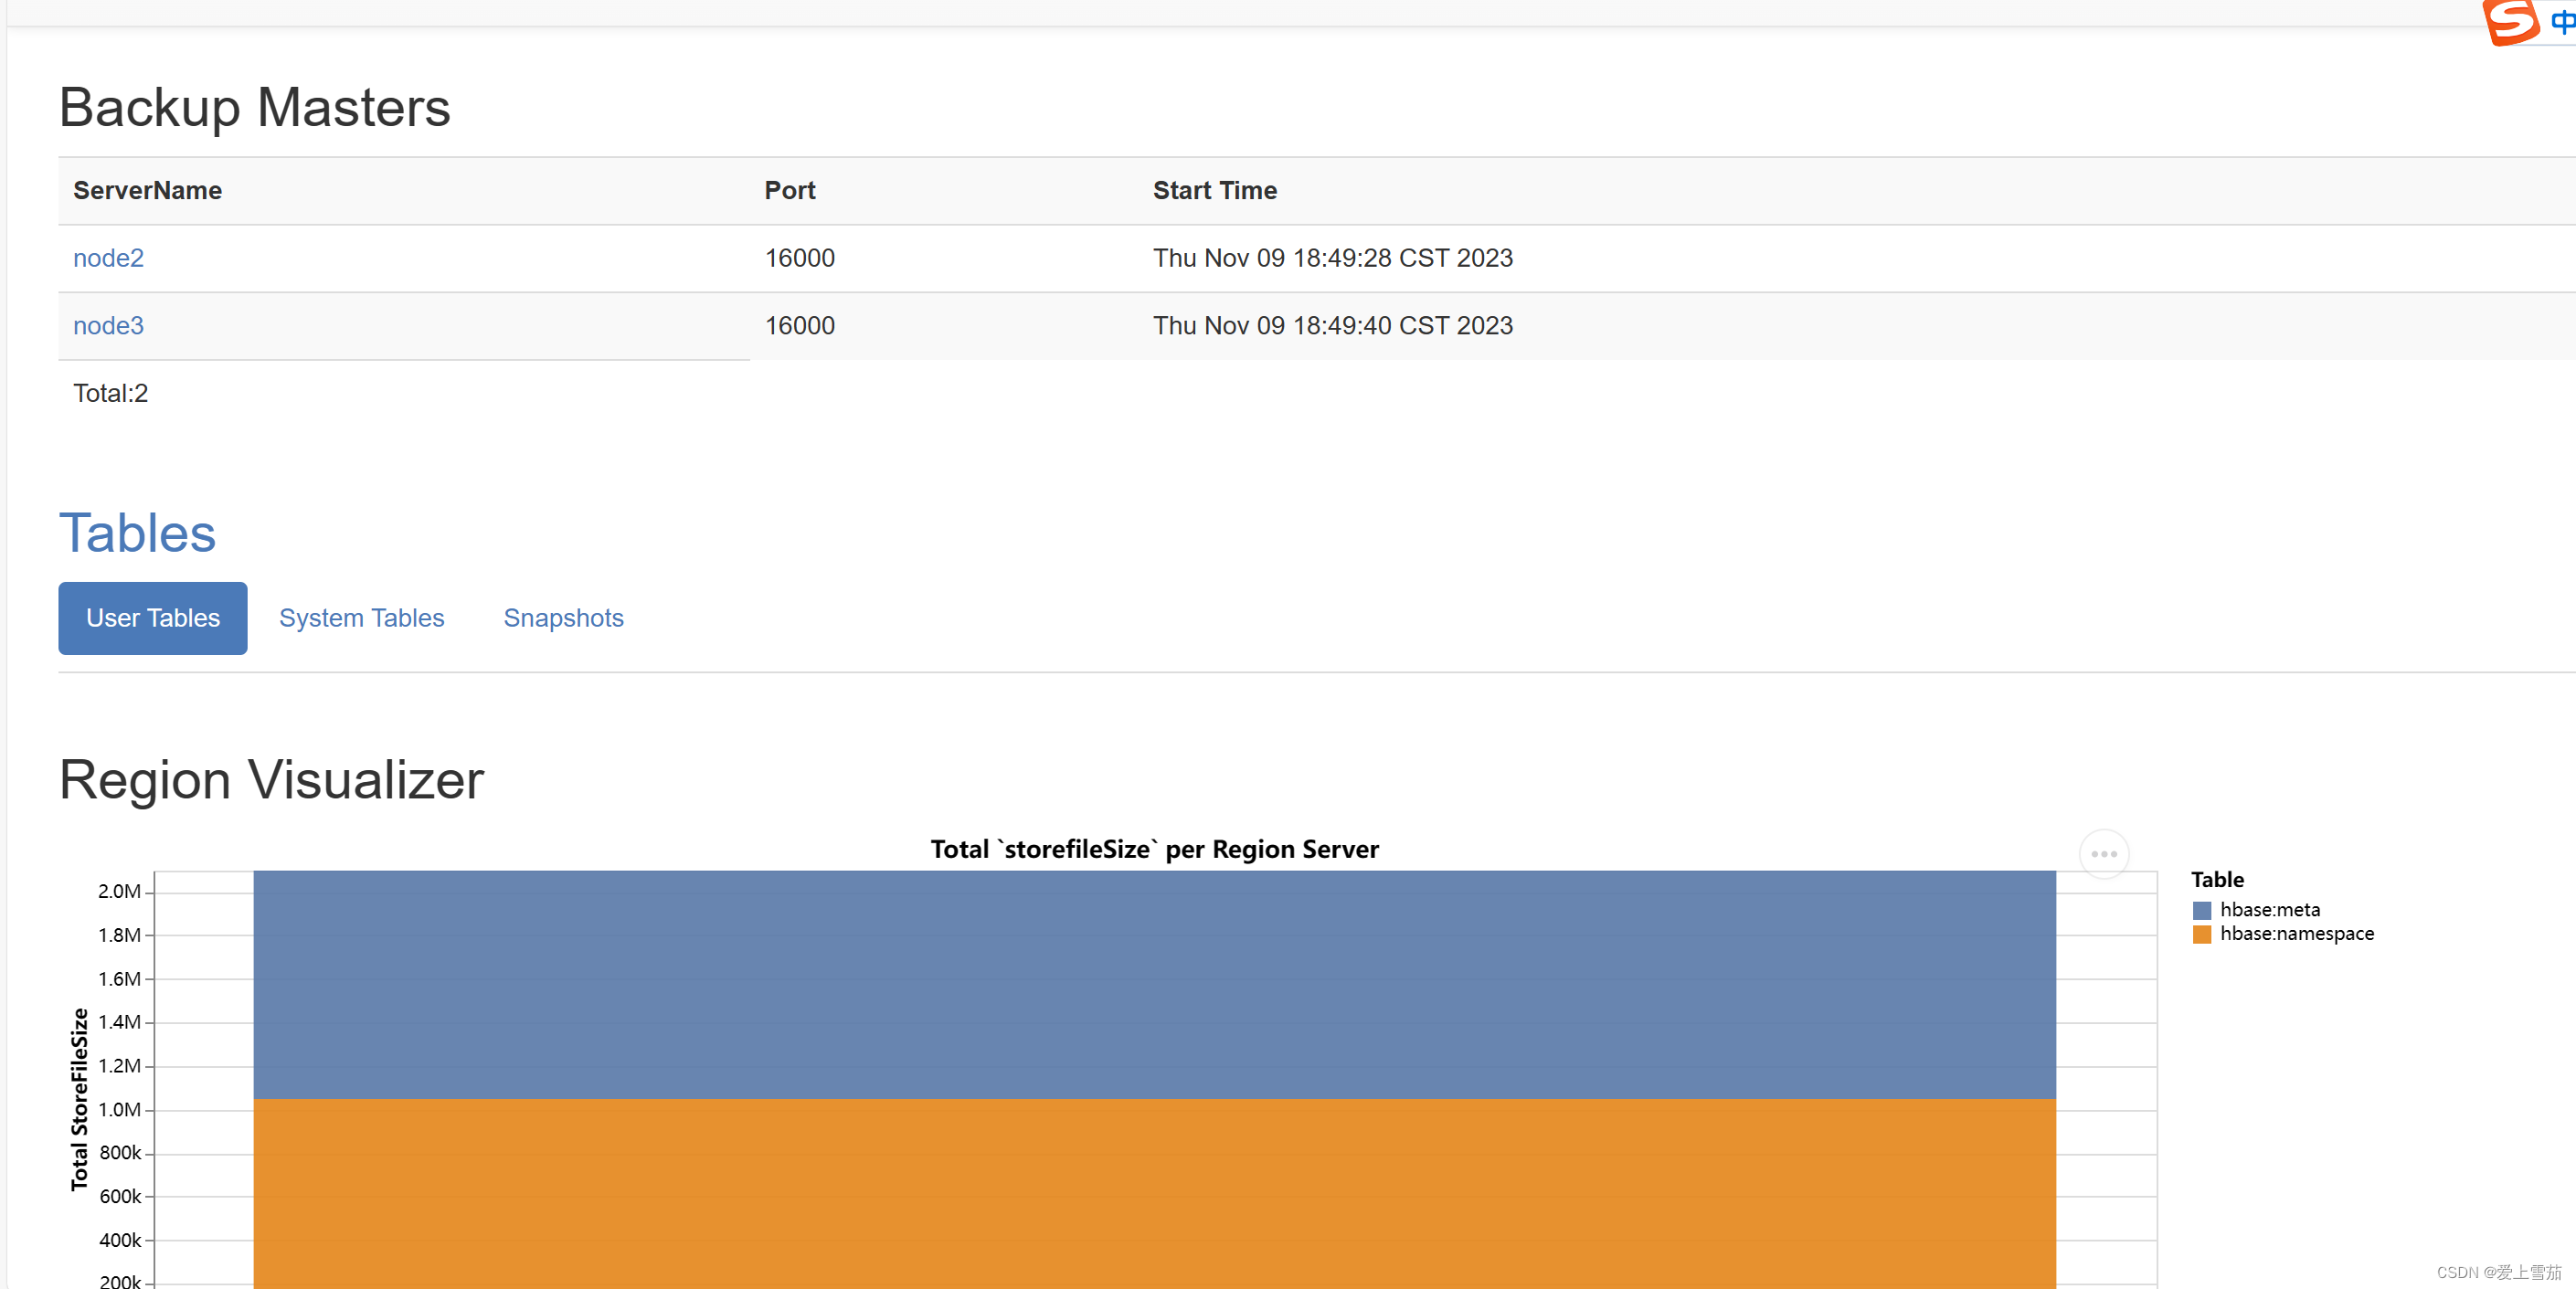Click the hbase:meta legend label

(x=2269, y=910)
